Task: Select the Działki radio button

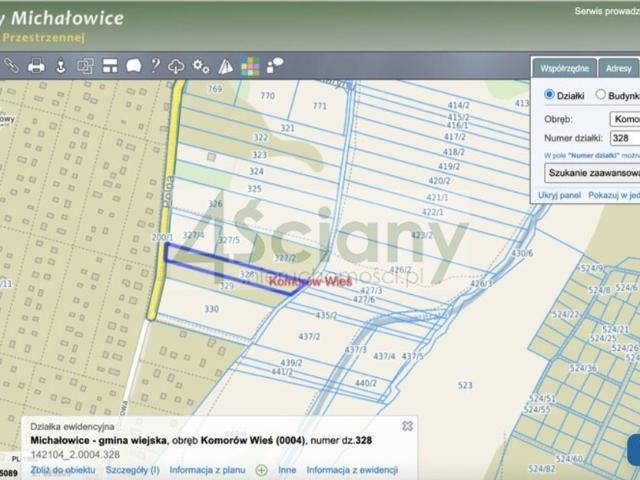Action: pos(549,95)
